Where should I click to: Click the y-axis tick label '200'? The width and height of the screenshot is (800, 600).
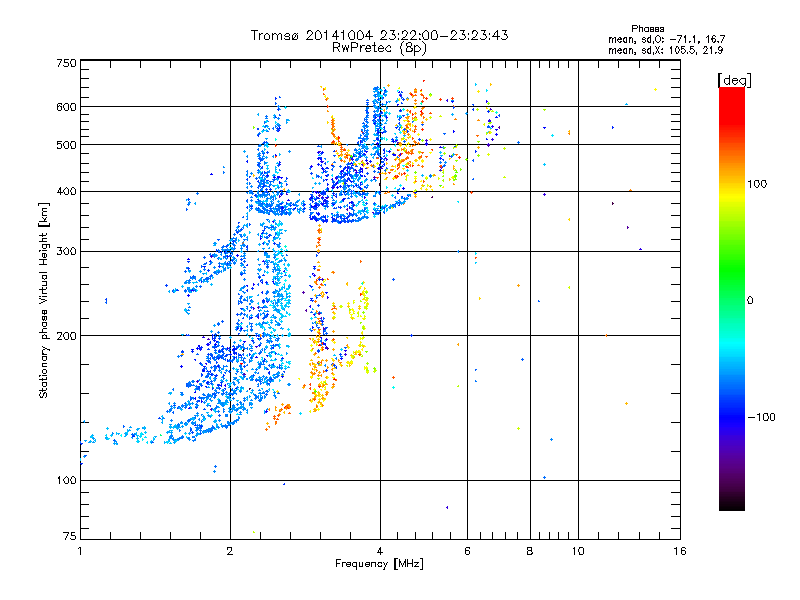66,336
